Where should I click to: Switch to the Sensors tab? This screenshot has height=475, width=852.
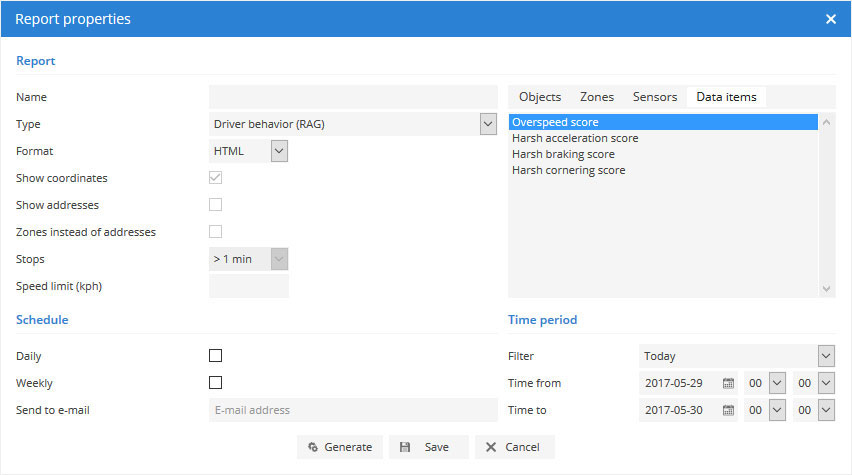[655, 97]
